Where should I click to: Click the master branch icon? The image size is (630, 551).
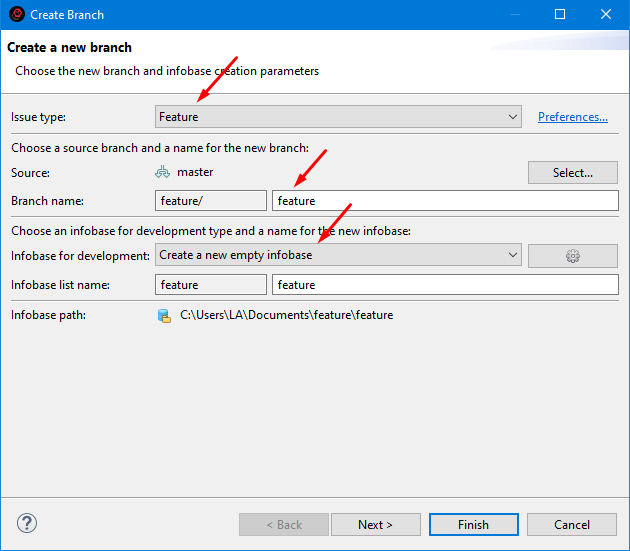pyautogui.click(x=164, y=172)
